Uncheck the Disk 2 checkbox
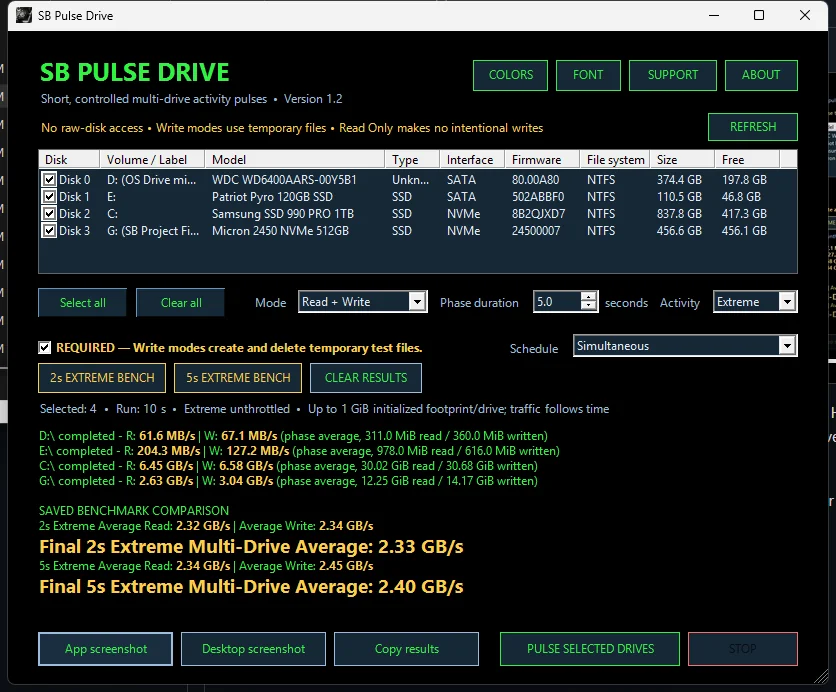 (49, 214)
